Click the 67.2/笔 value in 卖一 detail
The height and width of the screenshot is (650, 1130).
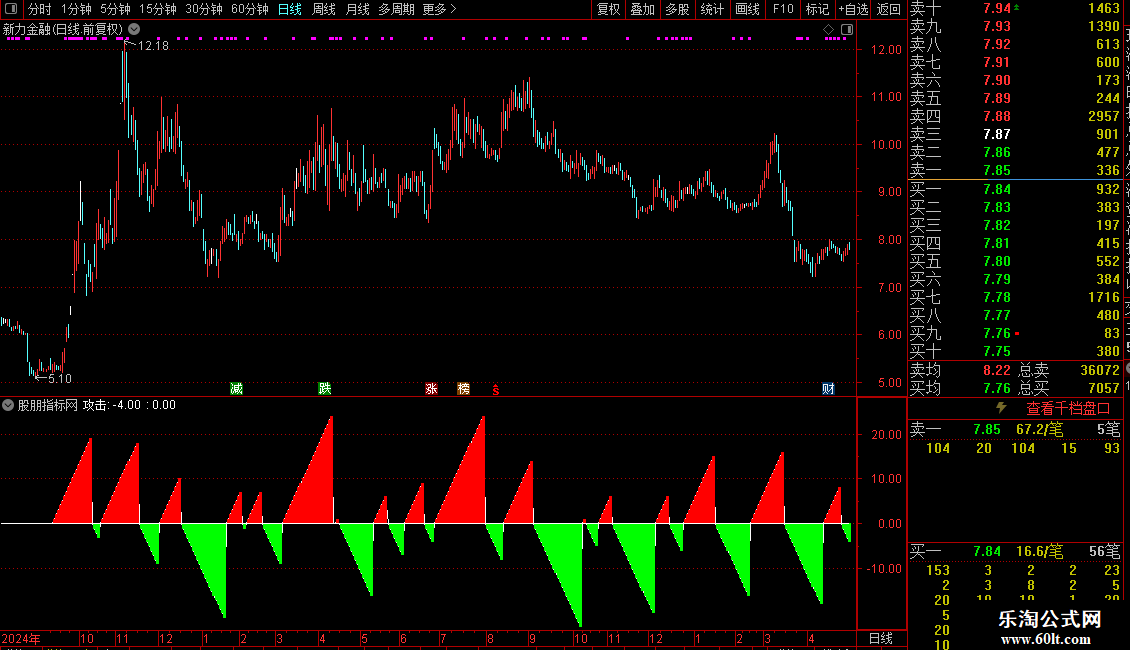[x=1039, y=429]
